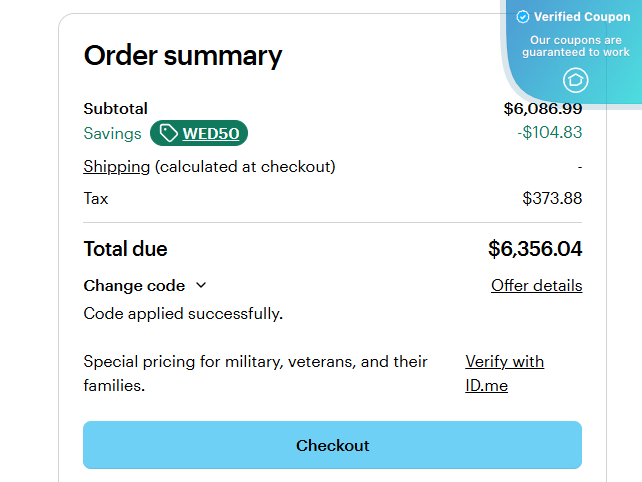
Task: Click the tax amount $373.88
Action: pos(552,198)
